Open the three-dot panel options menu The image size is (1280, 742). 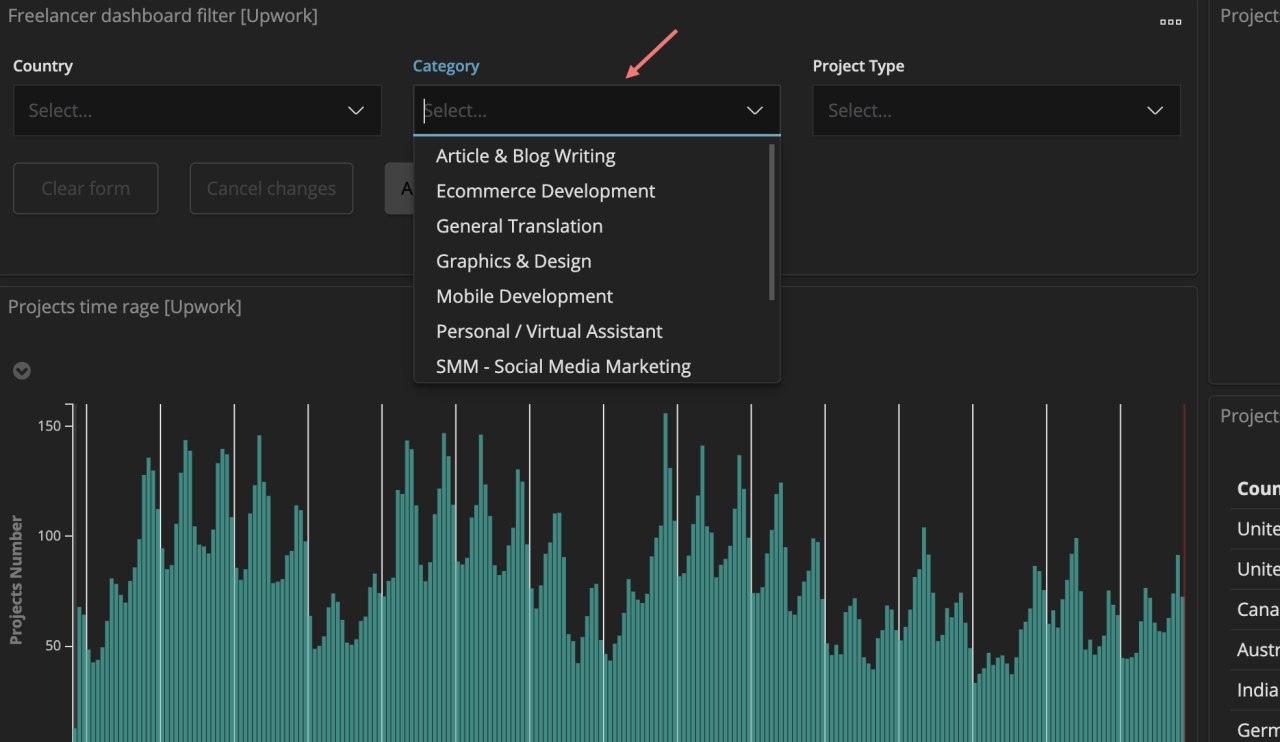click(1170, 22)
